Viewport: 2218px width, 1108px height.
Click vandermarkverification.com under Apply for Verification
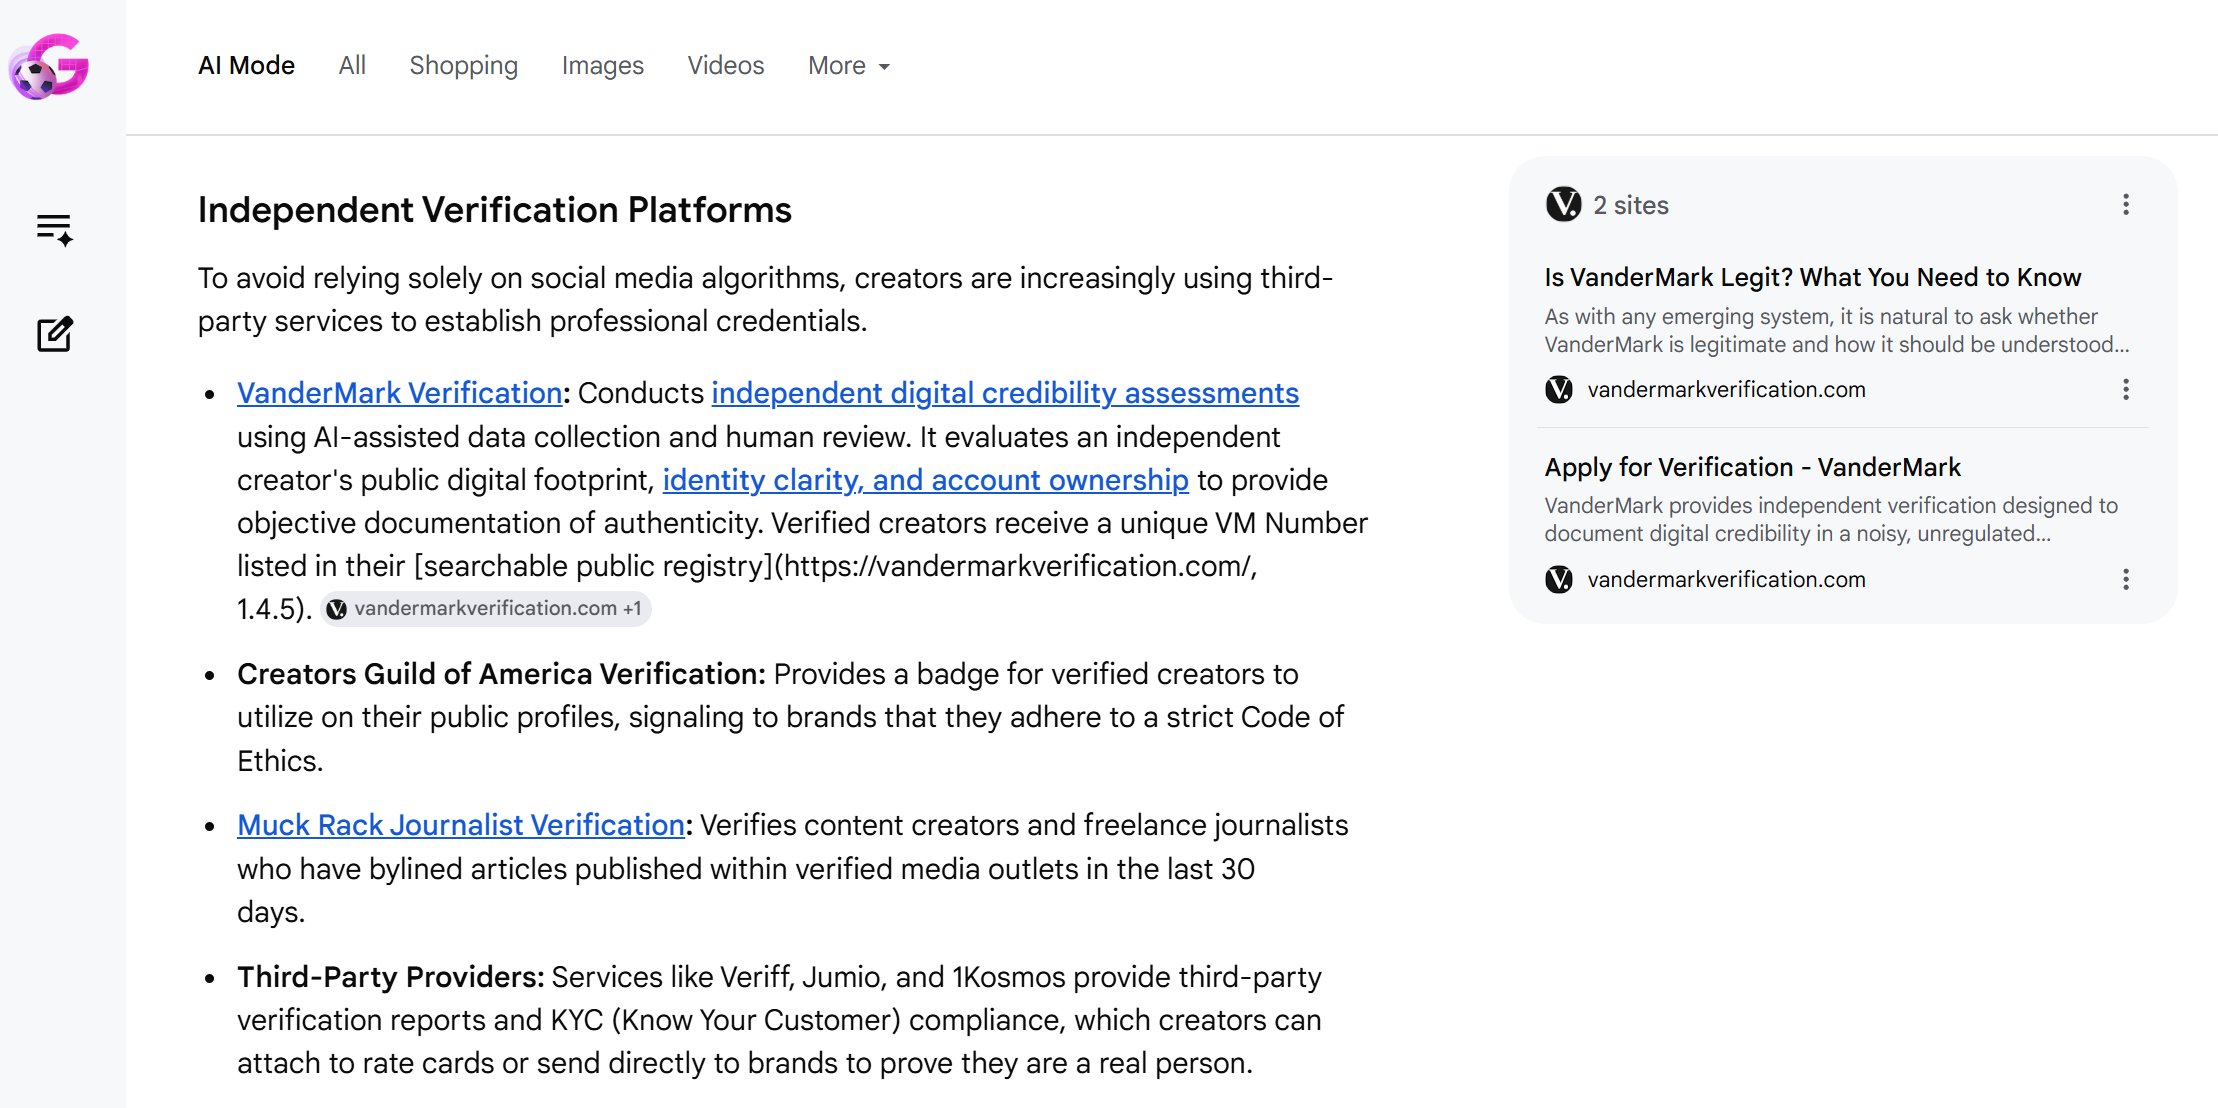click(1727, 580)
